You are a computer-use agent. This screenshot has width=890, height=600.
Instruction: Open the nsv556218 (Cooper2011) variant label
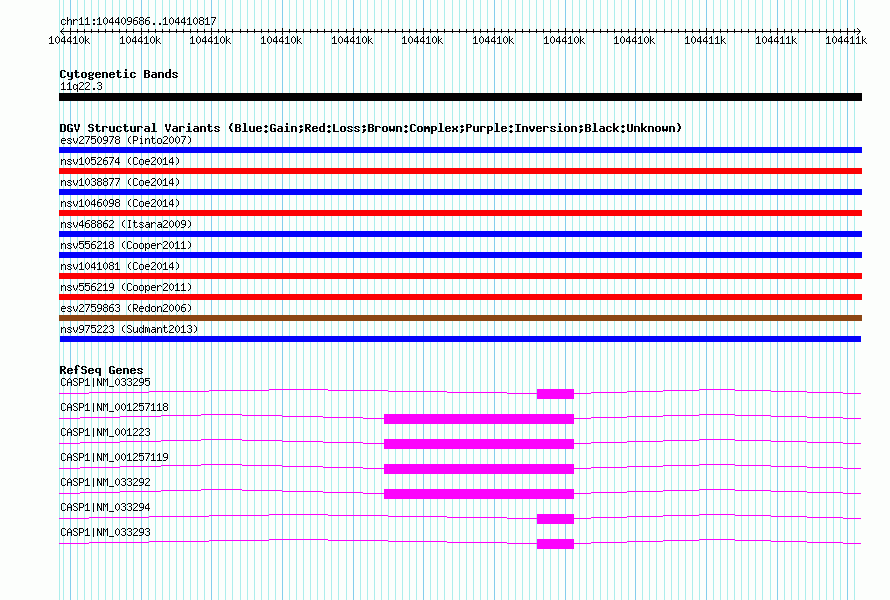pyautogui.click(x=126, y=245)
